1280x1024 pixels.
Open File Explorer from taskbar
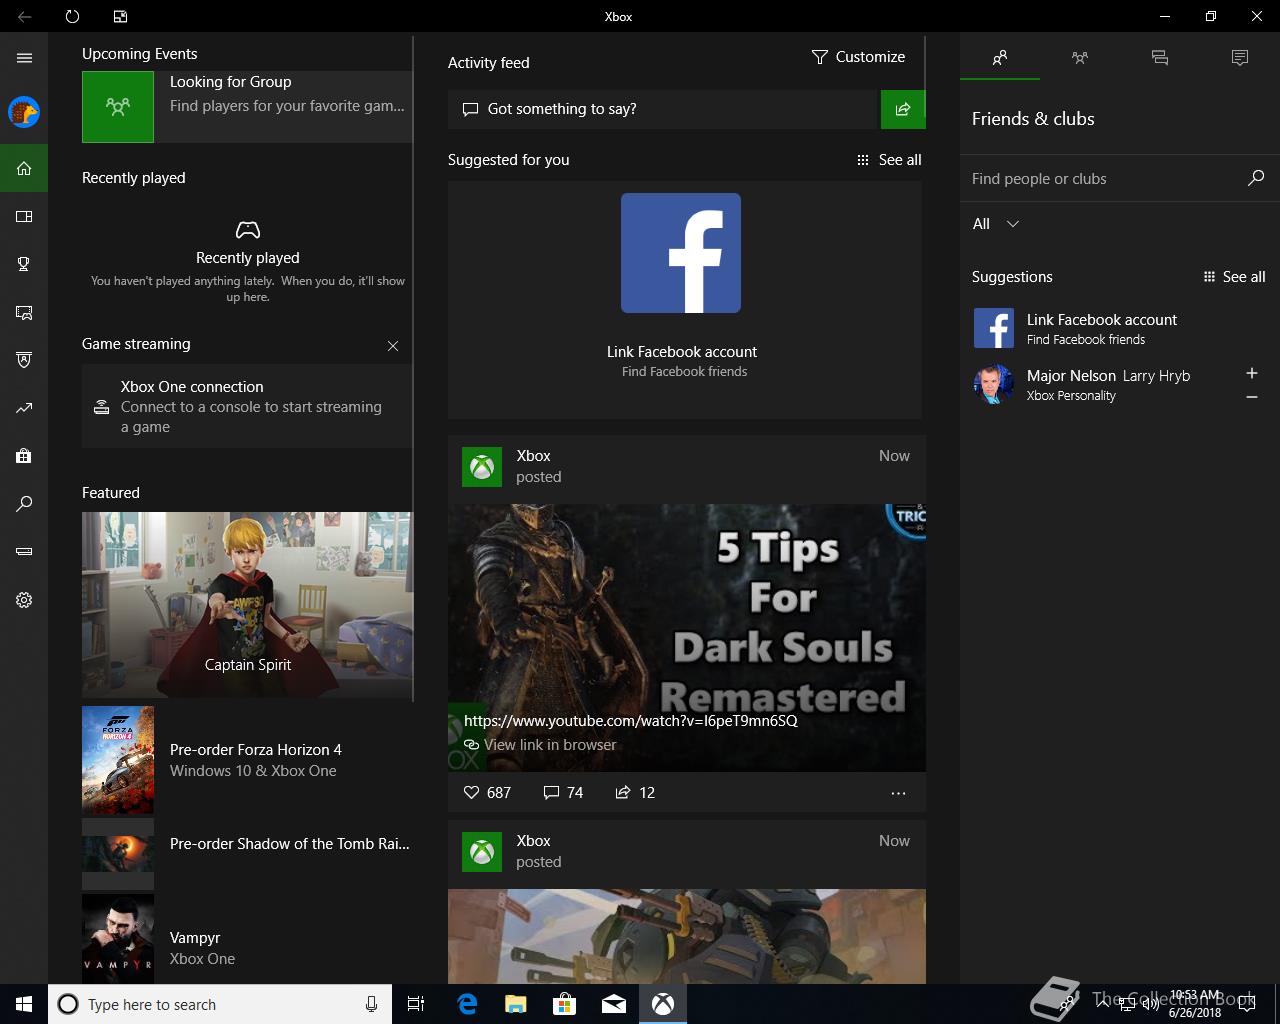[515, 1004]
